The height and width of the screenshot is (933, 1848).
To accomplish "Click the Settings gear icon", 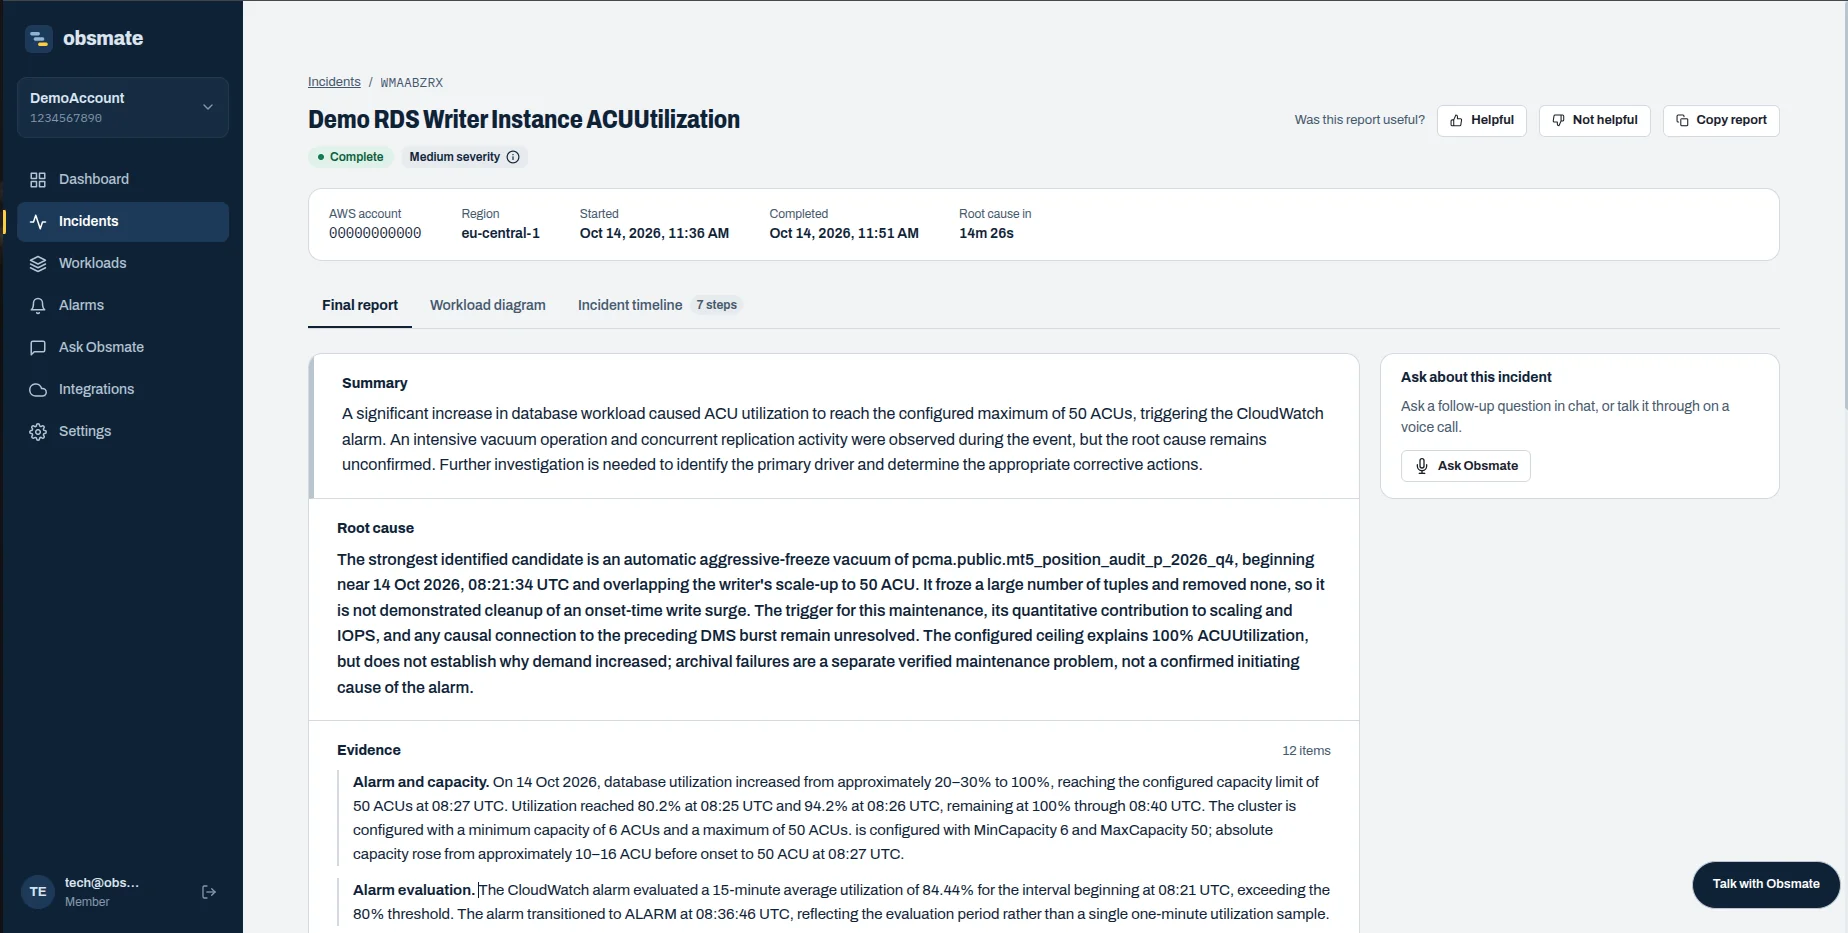I will 38,432.
